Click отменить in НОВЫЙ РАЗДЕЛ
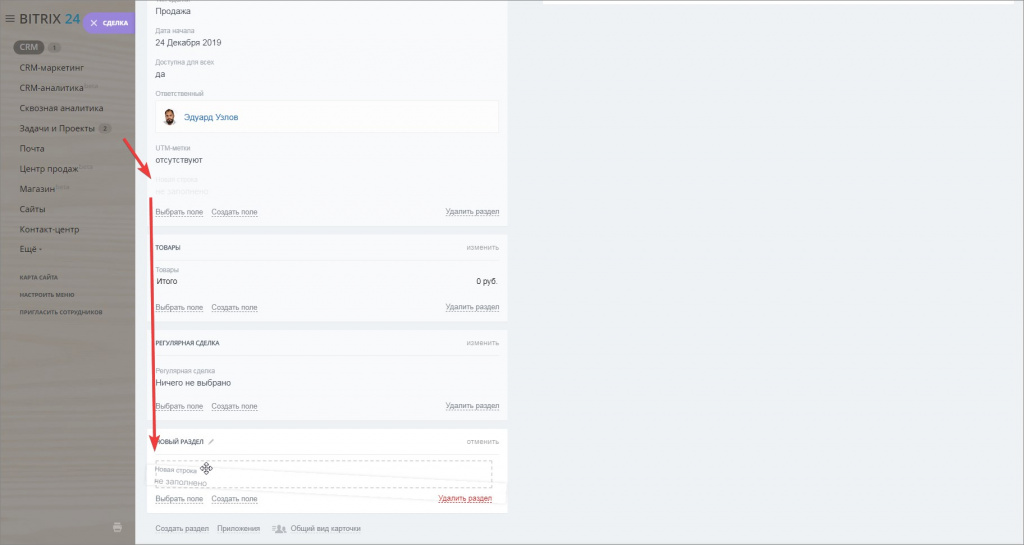The height and width of the screenshot is (545, 1024). pyautogui.click(x=483, y=442)
